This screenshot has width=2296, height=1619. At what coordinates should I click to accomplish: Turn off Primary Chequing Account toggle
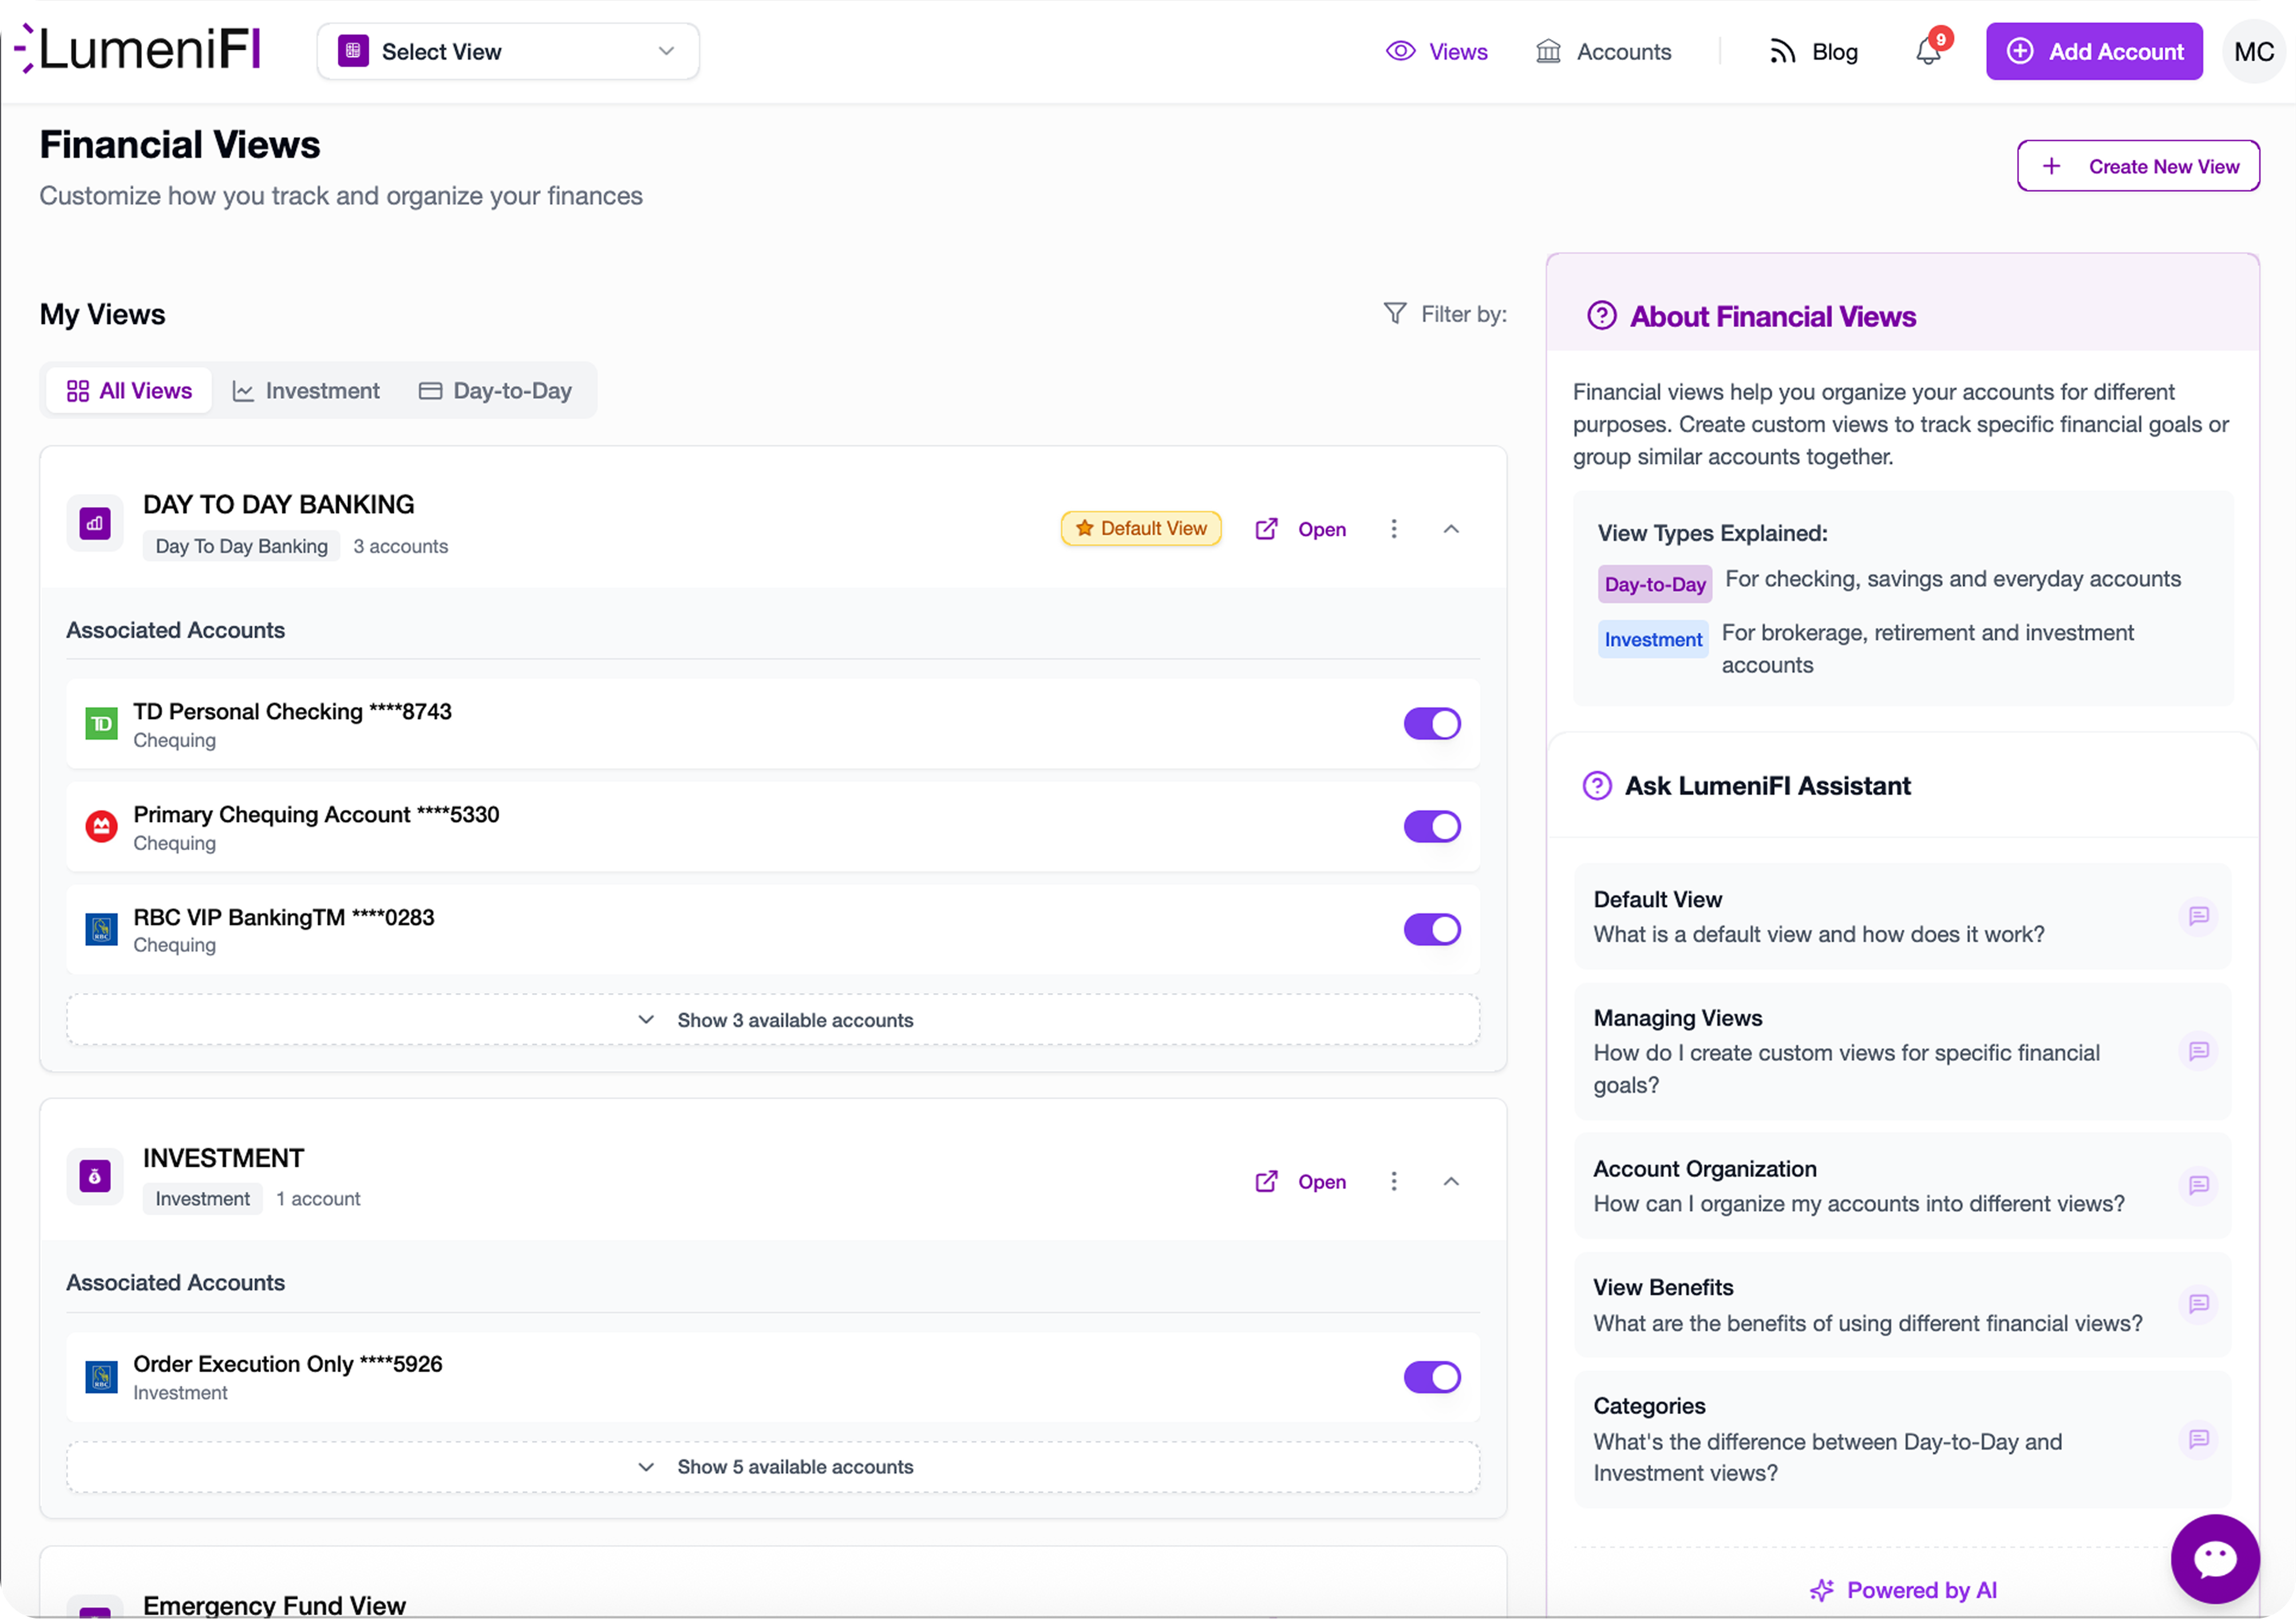click(x=1432, y=826)
